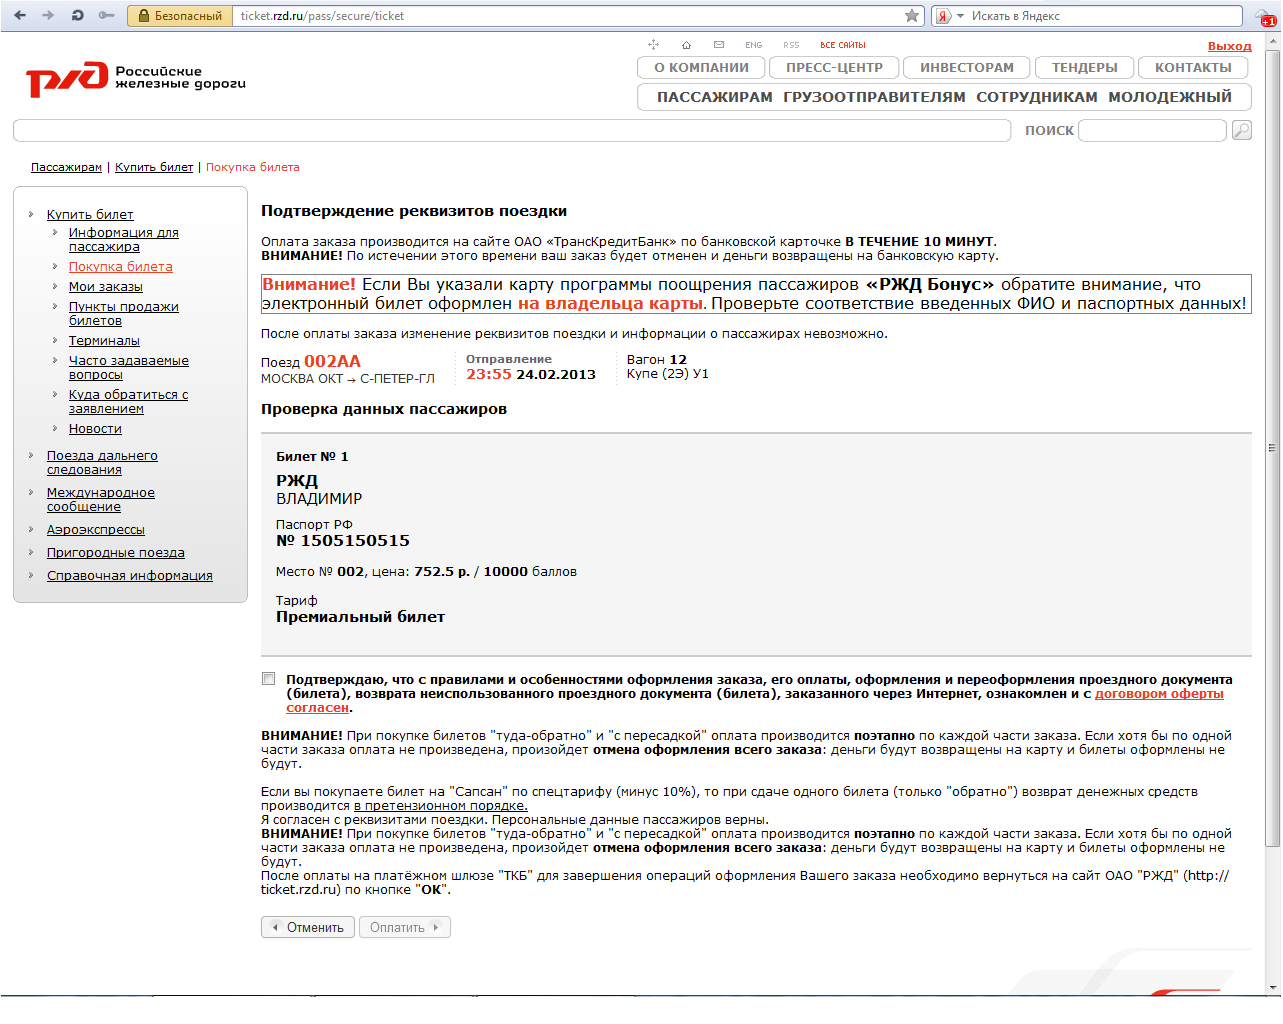This screenshot has width=1283, height=1024.
Task: Open the site map icon in header
Action: click(x=653, y=45)
